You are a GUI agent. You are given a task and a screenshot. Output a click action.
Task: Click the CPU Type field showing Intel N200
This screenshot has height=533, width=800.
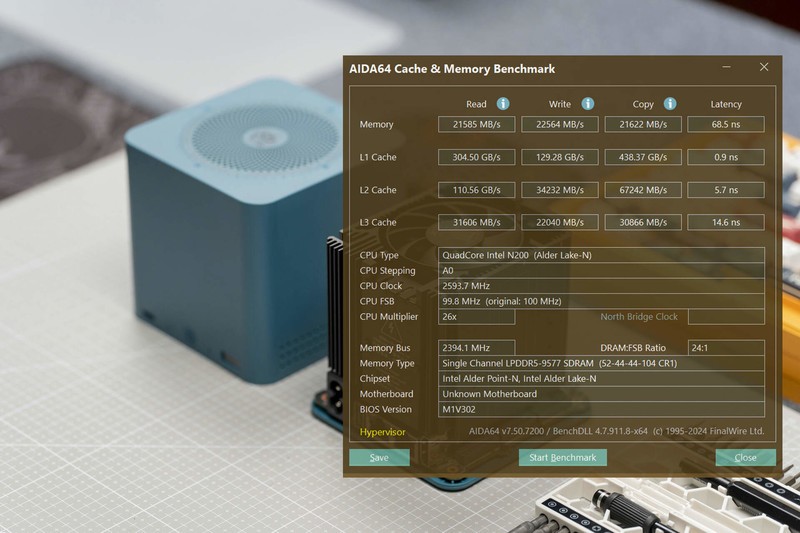601,255
